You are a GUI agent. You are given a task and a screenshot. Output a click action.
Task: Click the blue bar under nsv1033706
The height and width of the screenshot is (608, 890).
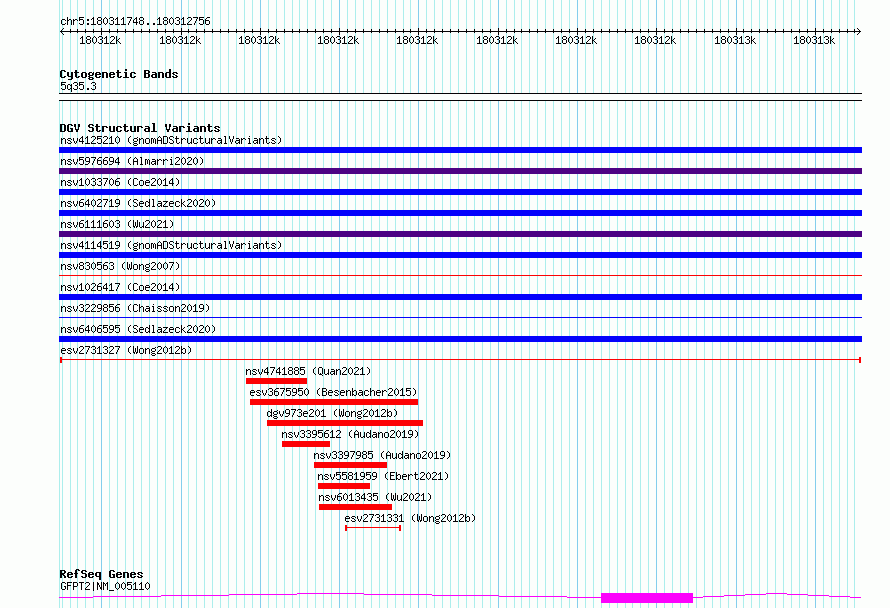pyautogui.click(x=460, y=192)
